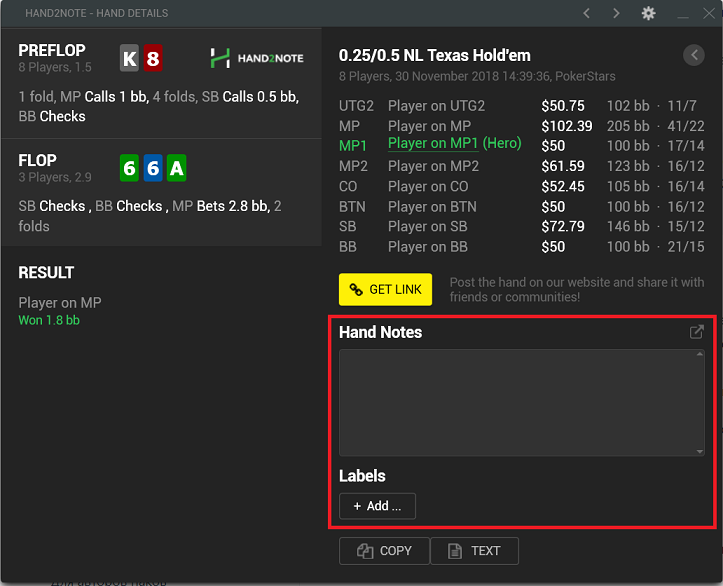Open Hand Notes in a popout window

(696, 331)
